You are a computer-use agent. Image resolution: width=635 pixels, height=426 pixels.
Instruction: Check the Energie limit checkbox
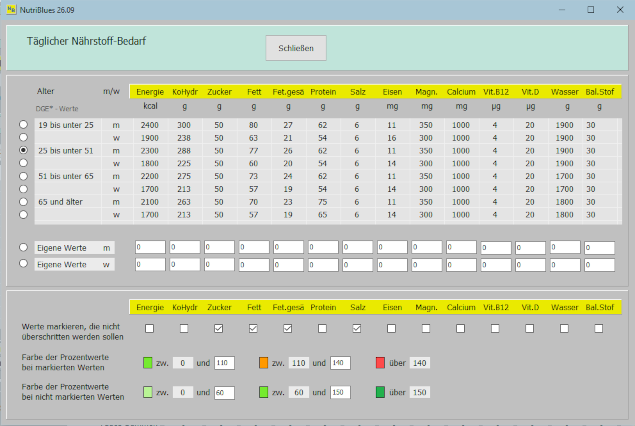149,328
